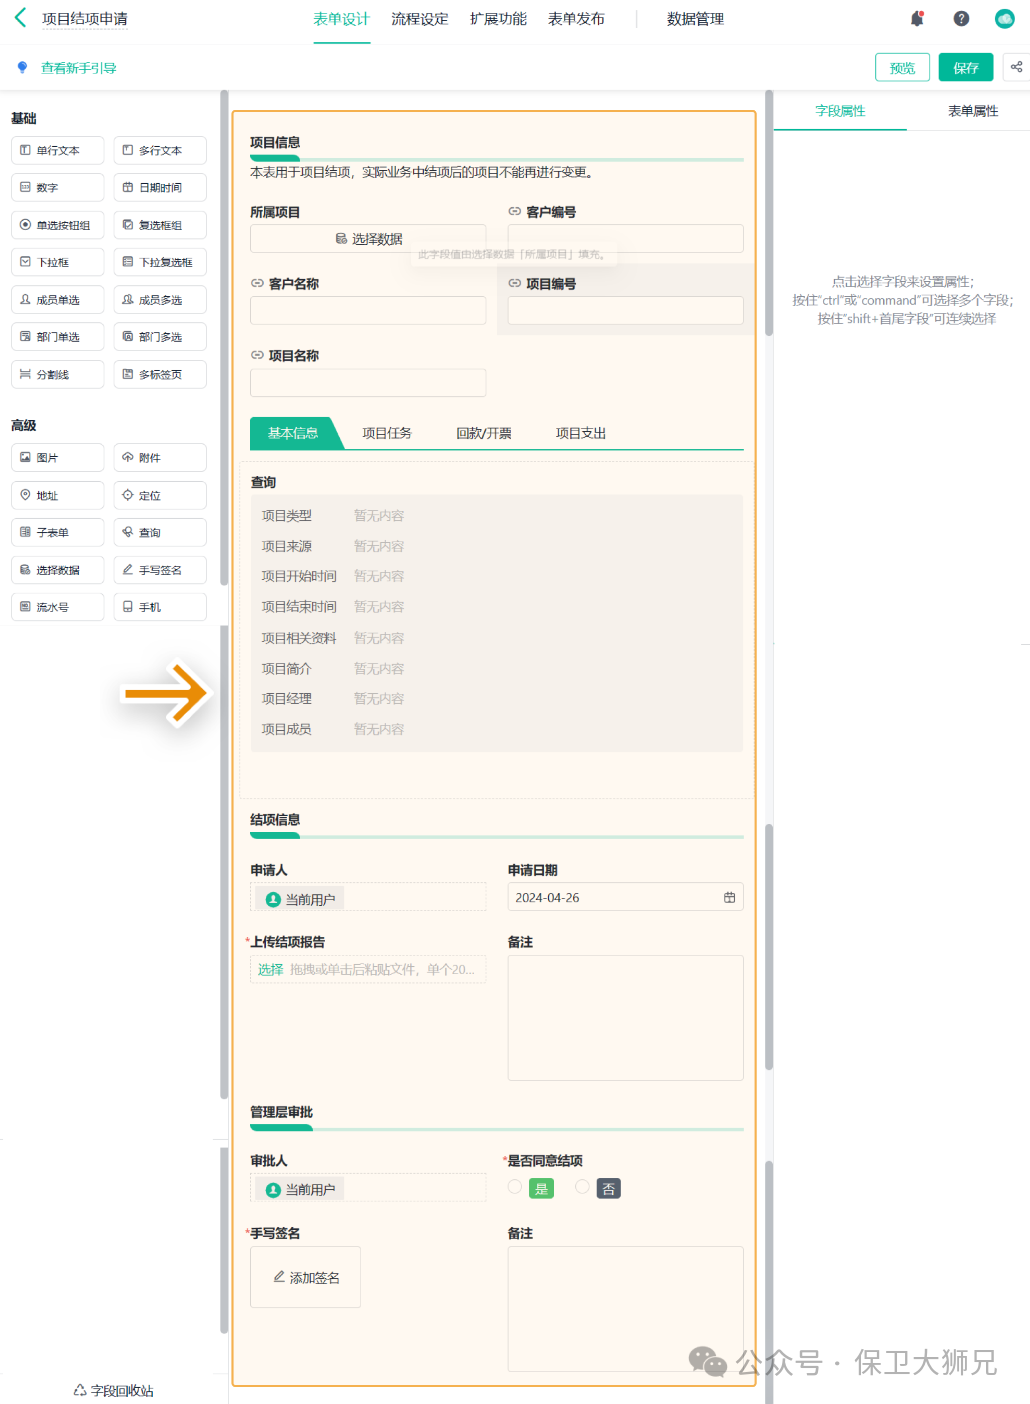Open the user avatar icon at top right
Image resolution: width=1030 pixels, height=1404 pixels.
tap(1004, 19)
